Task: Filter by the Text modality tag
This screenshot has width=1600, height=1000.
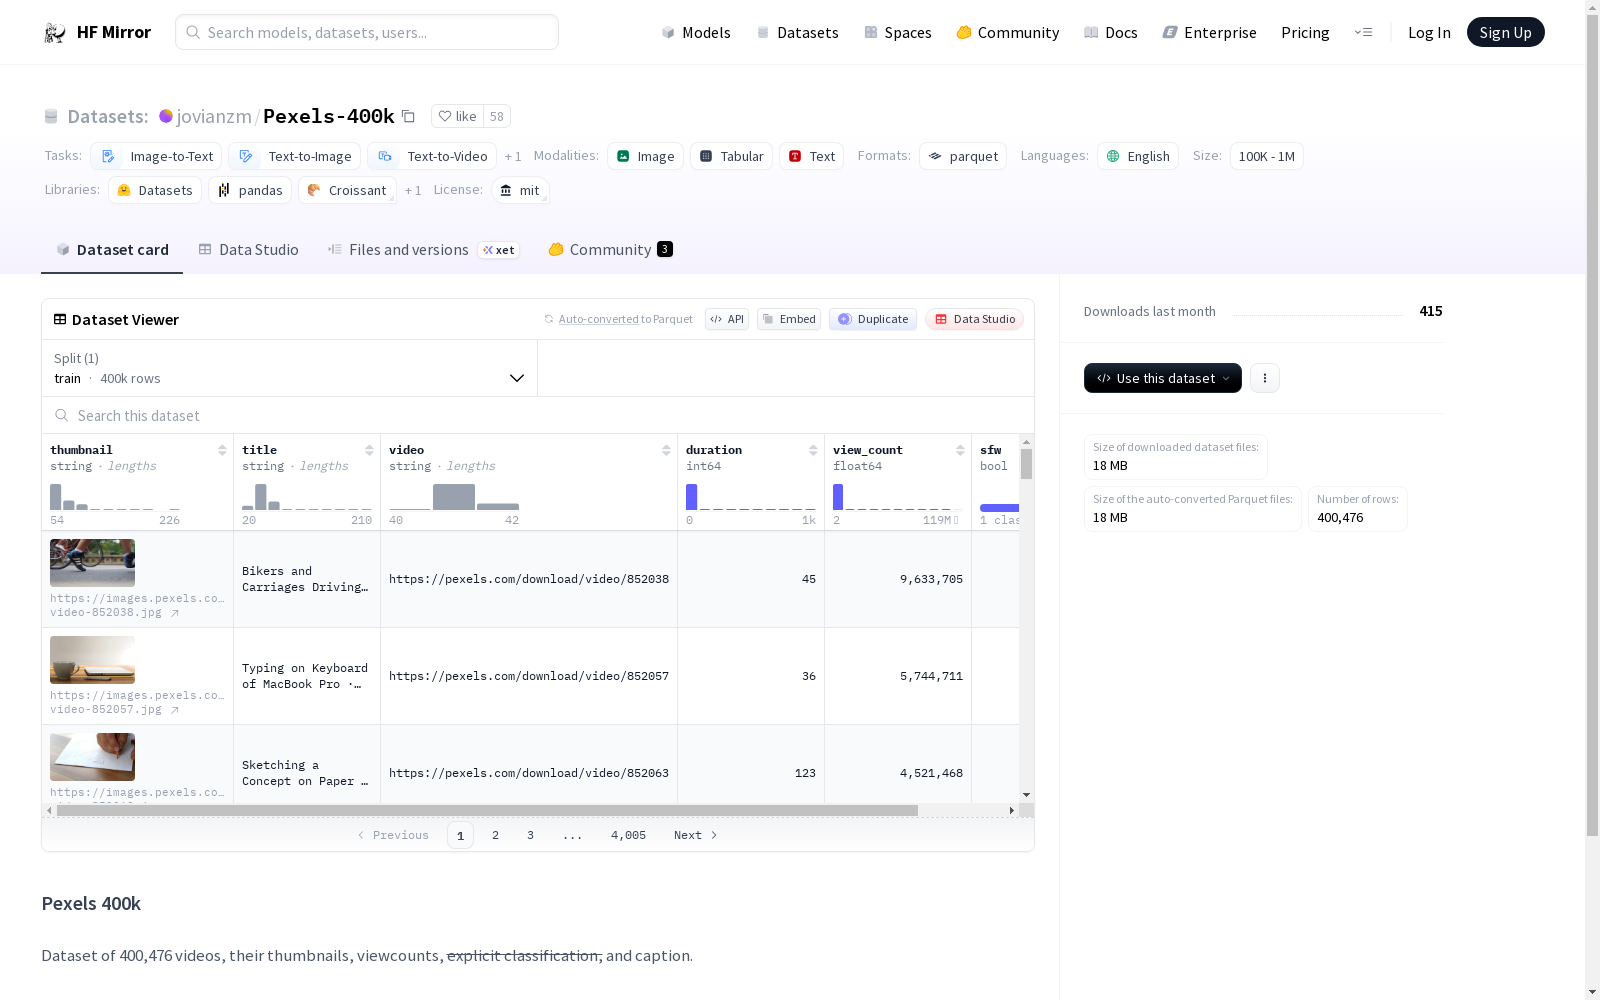Action: pyautogui.click(x=811, y=156)
